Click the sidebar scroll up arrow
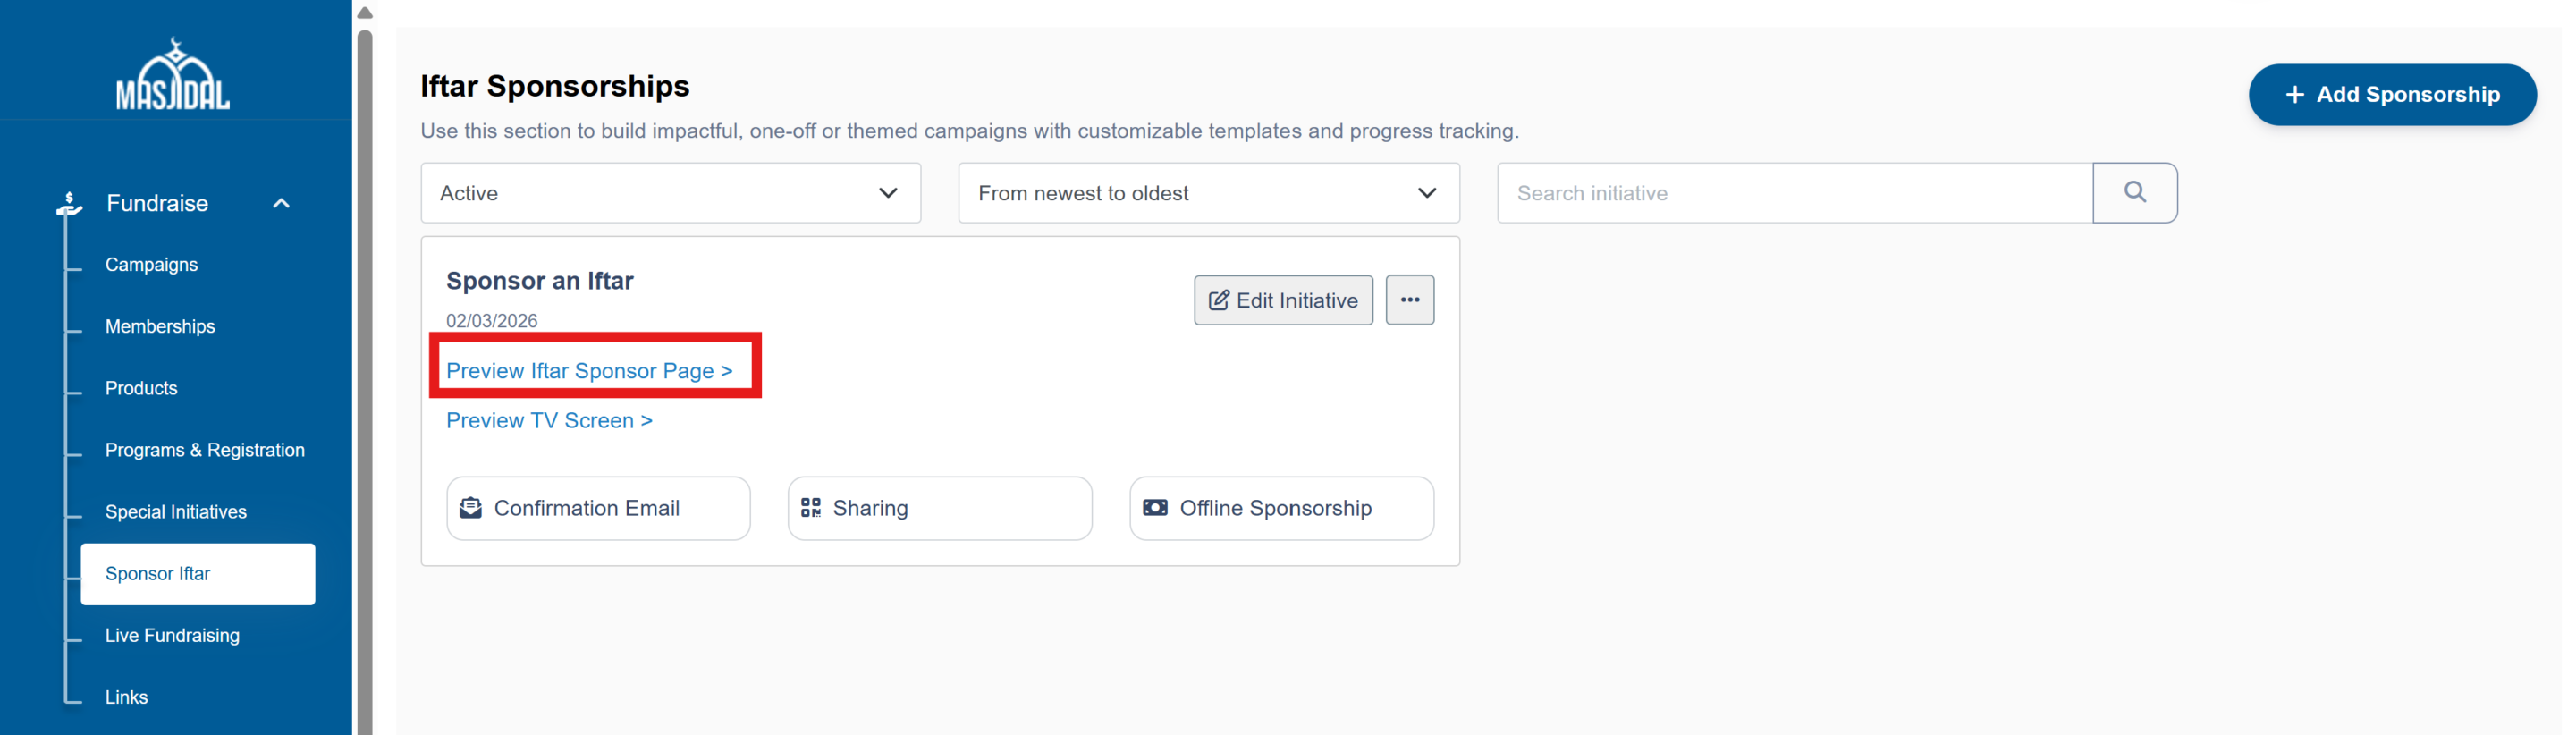The height and width of the screenshot is (735, 2576). 365,13
